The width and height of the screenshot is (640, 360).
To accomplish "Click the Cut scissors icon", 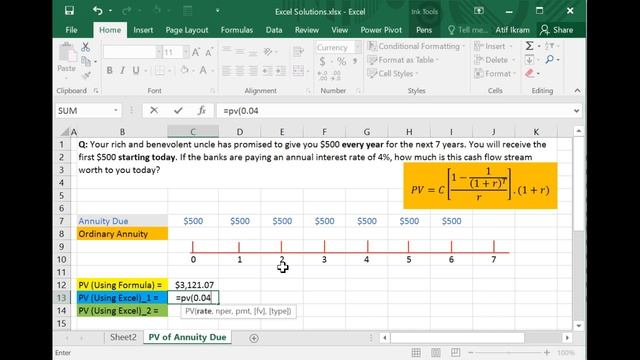I will click(85, 47).
